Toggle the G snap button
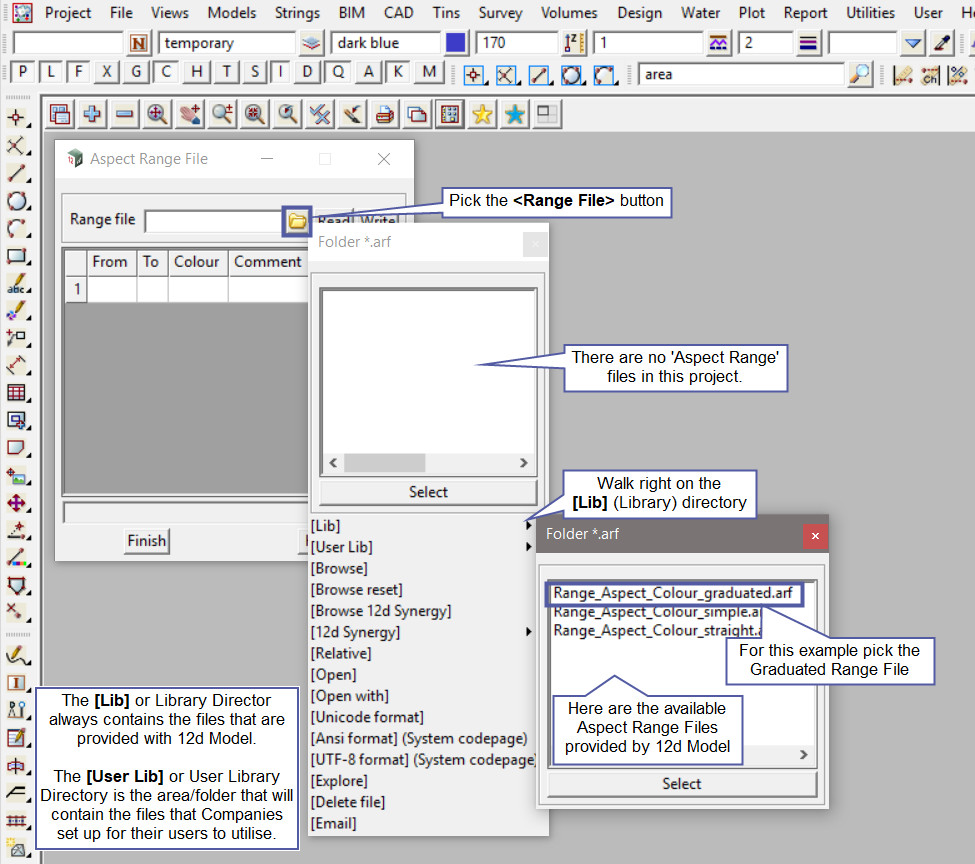Screen dimensions: 975x864 tap(136, 73)
